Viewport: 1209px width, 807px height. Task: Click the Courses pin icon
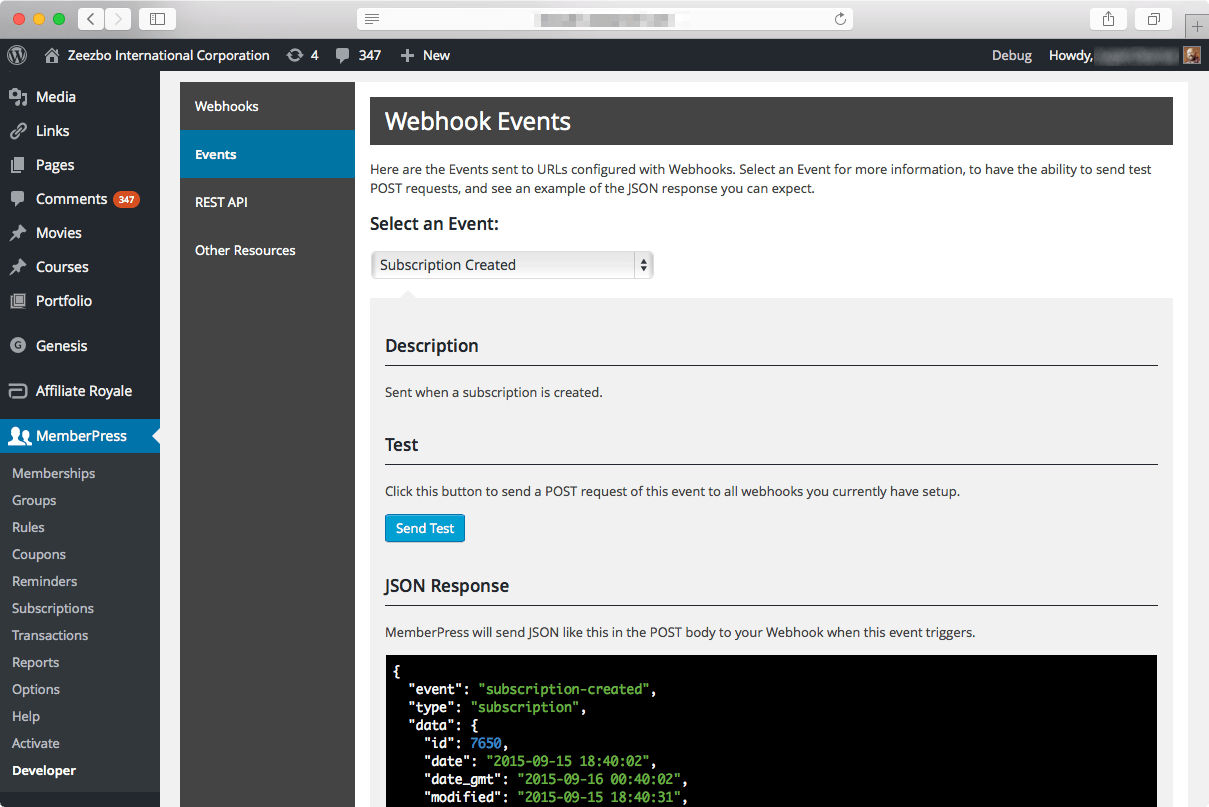18,267
